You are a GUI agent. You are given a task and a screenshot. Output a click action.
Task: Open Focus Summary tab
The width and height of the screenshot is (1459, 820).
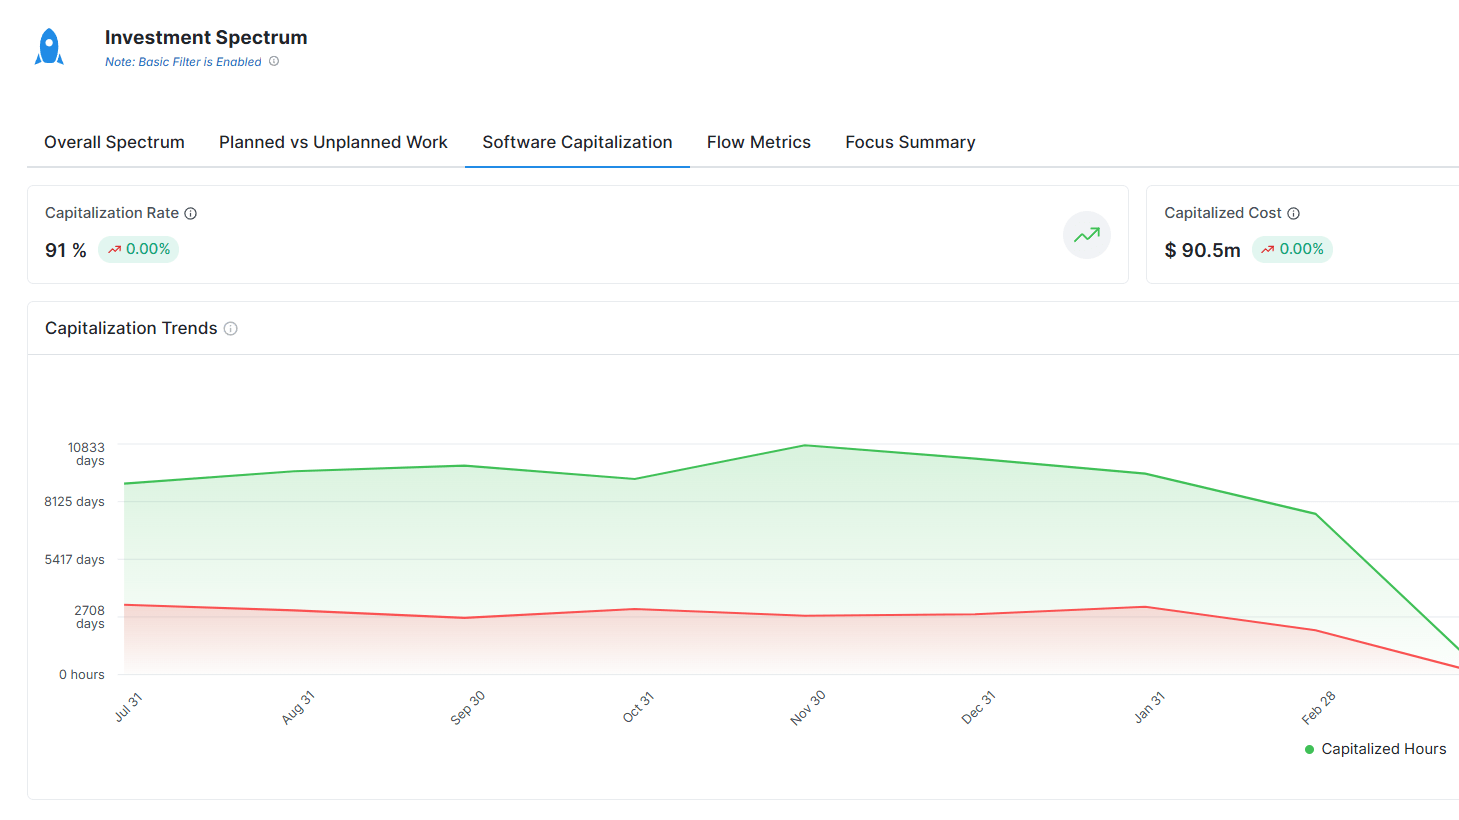click(910, 142)
